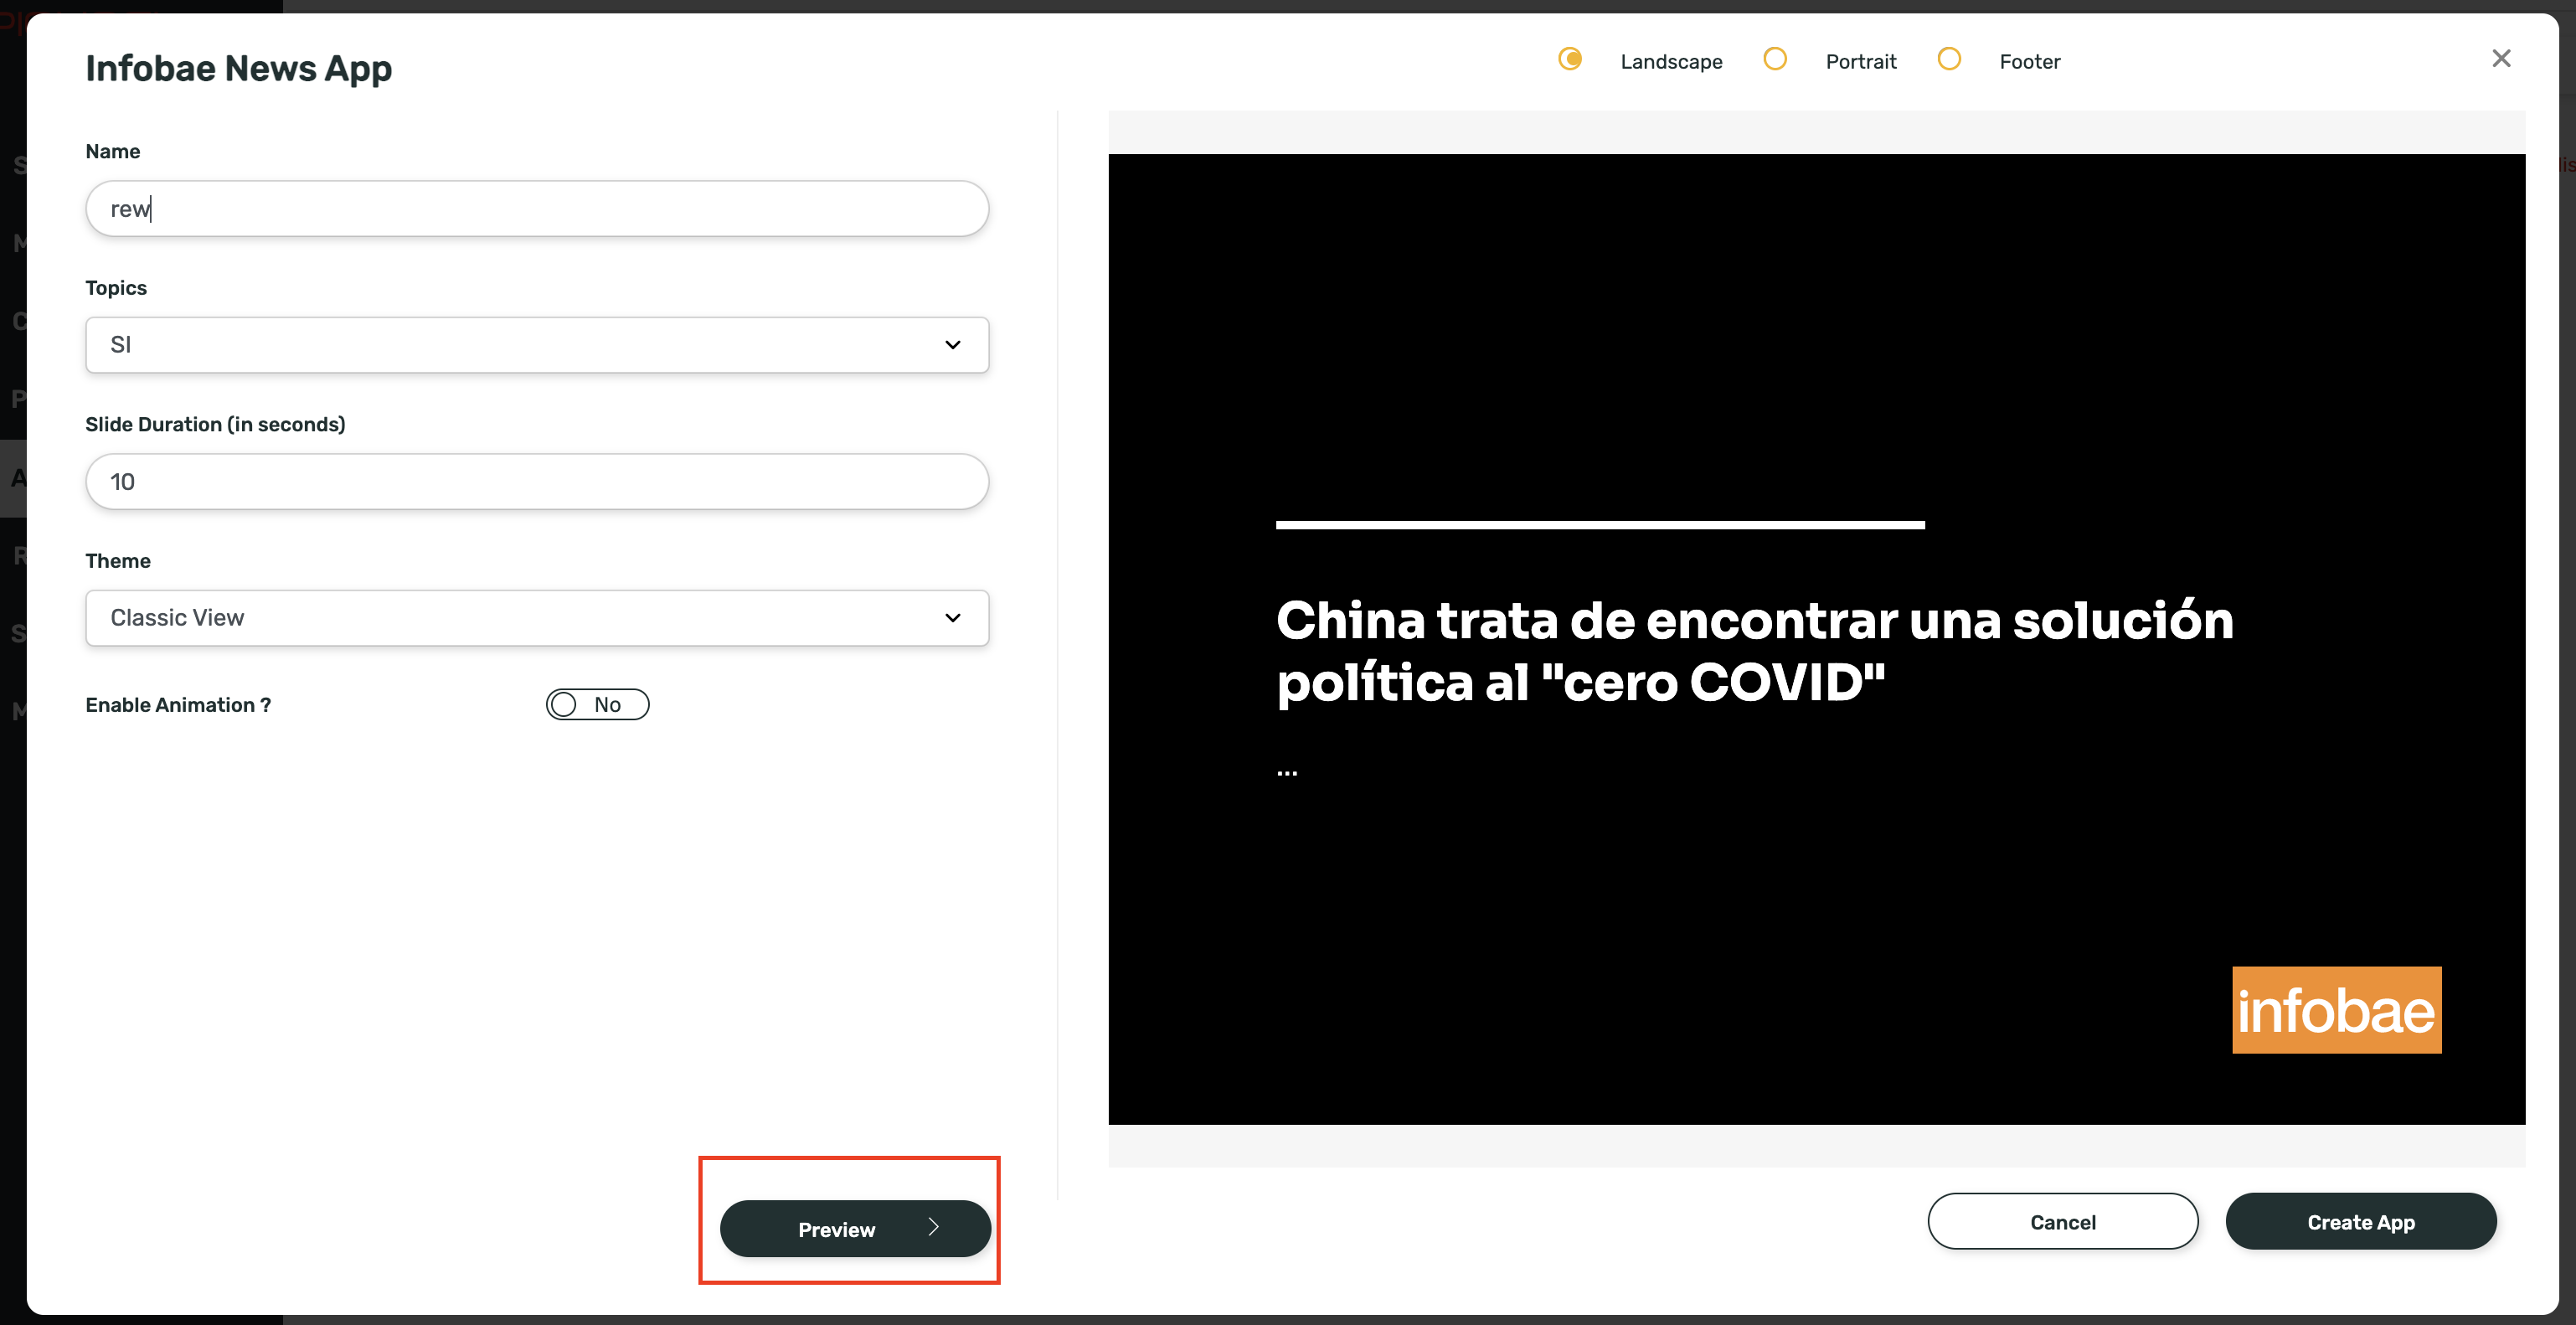Screen dimensions: 2576x1325
Task: Select the Footer layout radio button
Action: pyautogui.click(x=1949, y=59)
